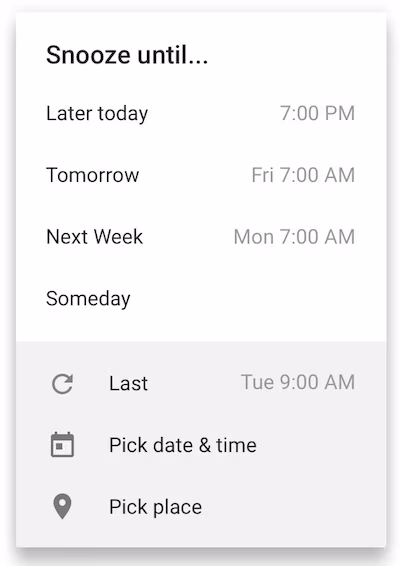Snooze until Monday next week
400x566 pixels.
coord(201,237)
